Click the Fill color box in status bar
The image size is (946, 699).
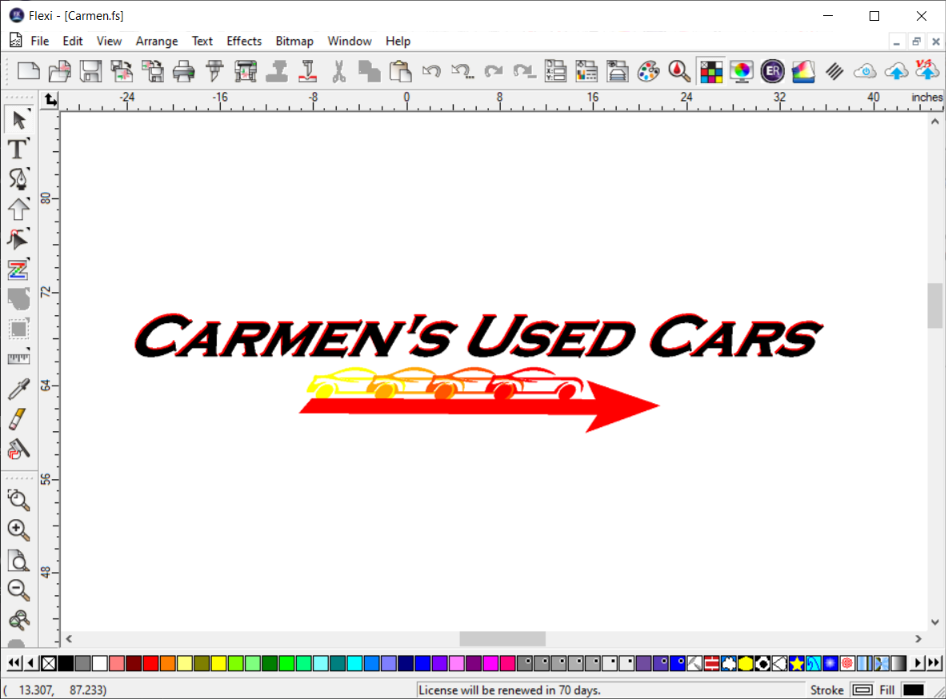pos(913,690)
